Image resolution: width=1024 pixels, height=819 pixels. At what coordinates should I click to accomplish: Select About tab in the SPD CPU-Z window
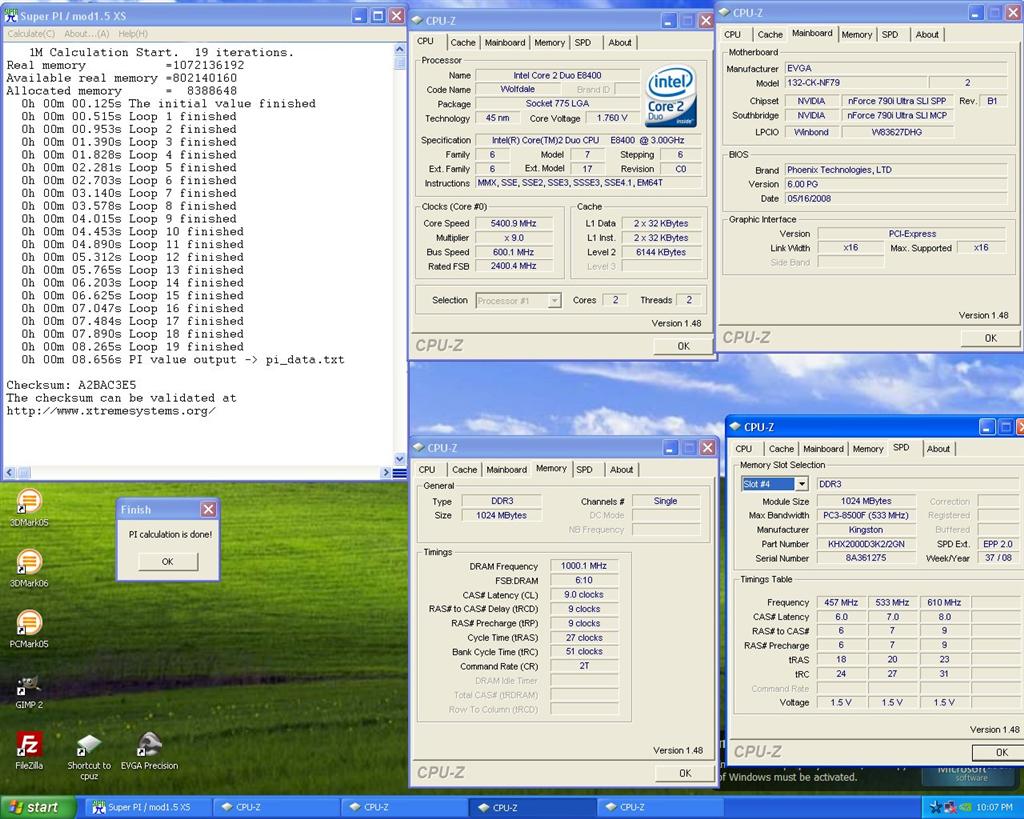(x=938, y=449)
